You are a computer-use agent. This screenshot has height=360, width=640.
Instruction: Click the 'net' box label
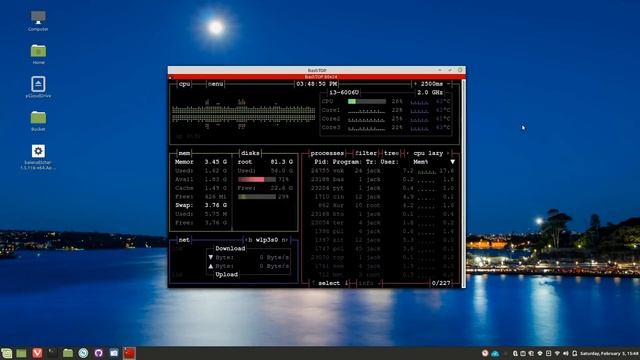(x=184, y=240)
